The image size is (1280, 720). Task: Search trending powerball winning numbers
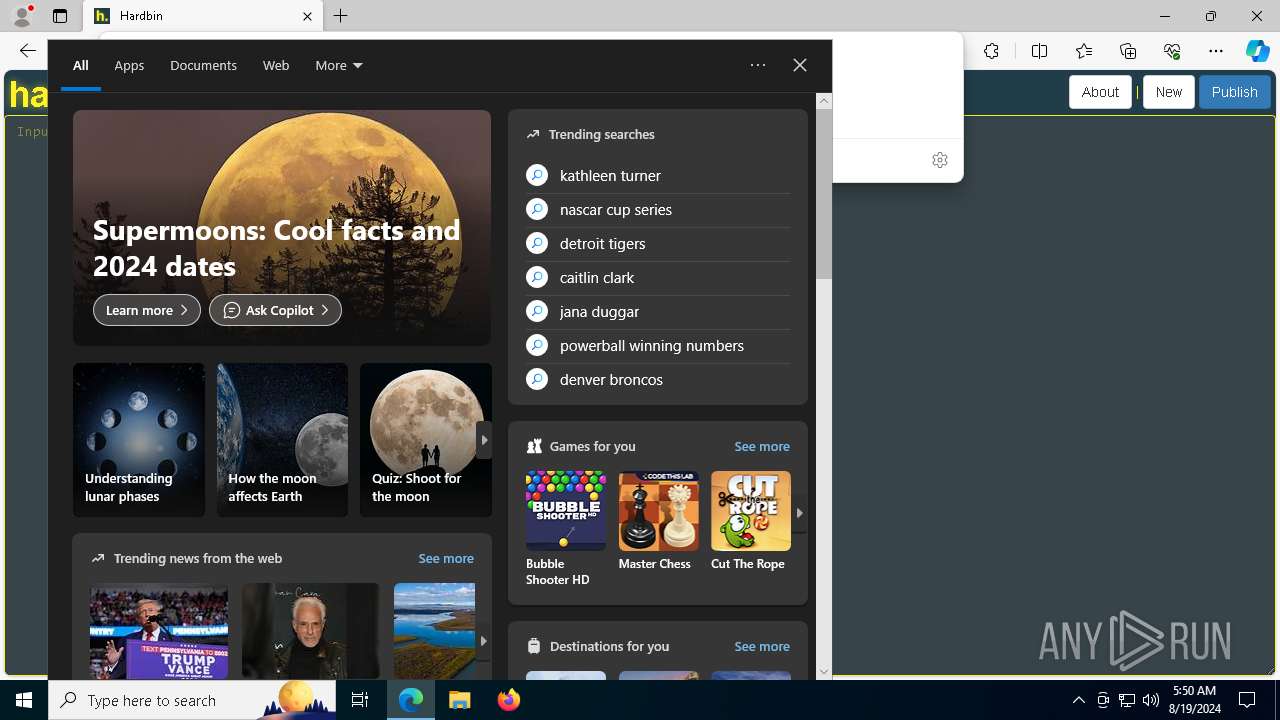coord(657,345)
